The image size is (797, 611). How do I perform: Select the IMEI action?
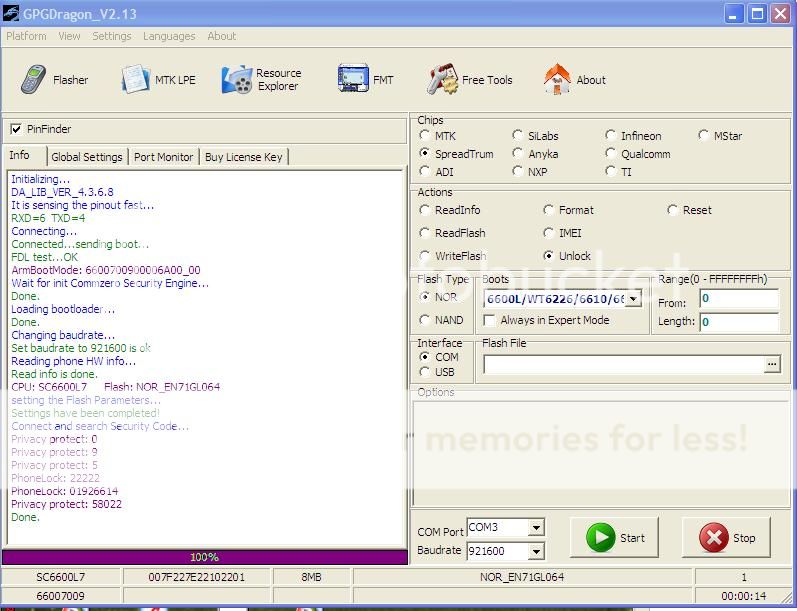[x=548, y=233]
